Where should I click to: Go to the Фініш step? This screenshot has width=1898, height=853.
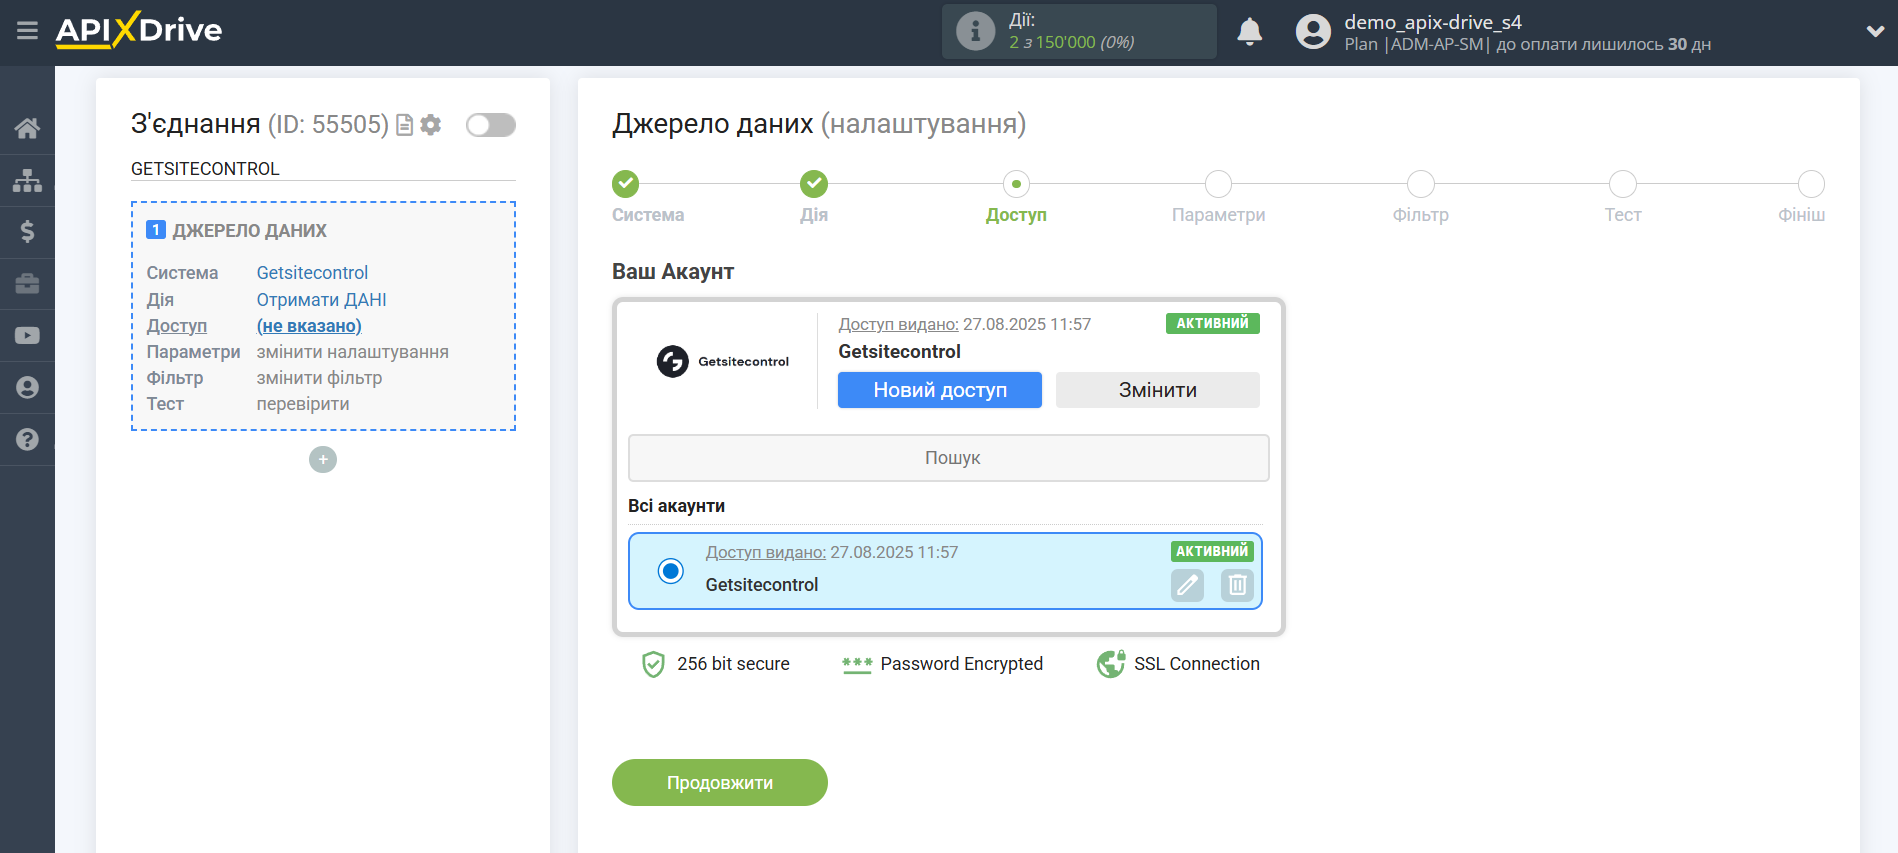tap(1811, 184)
